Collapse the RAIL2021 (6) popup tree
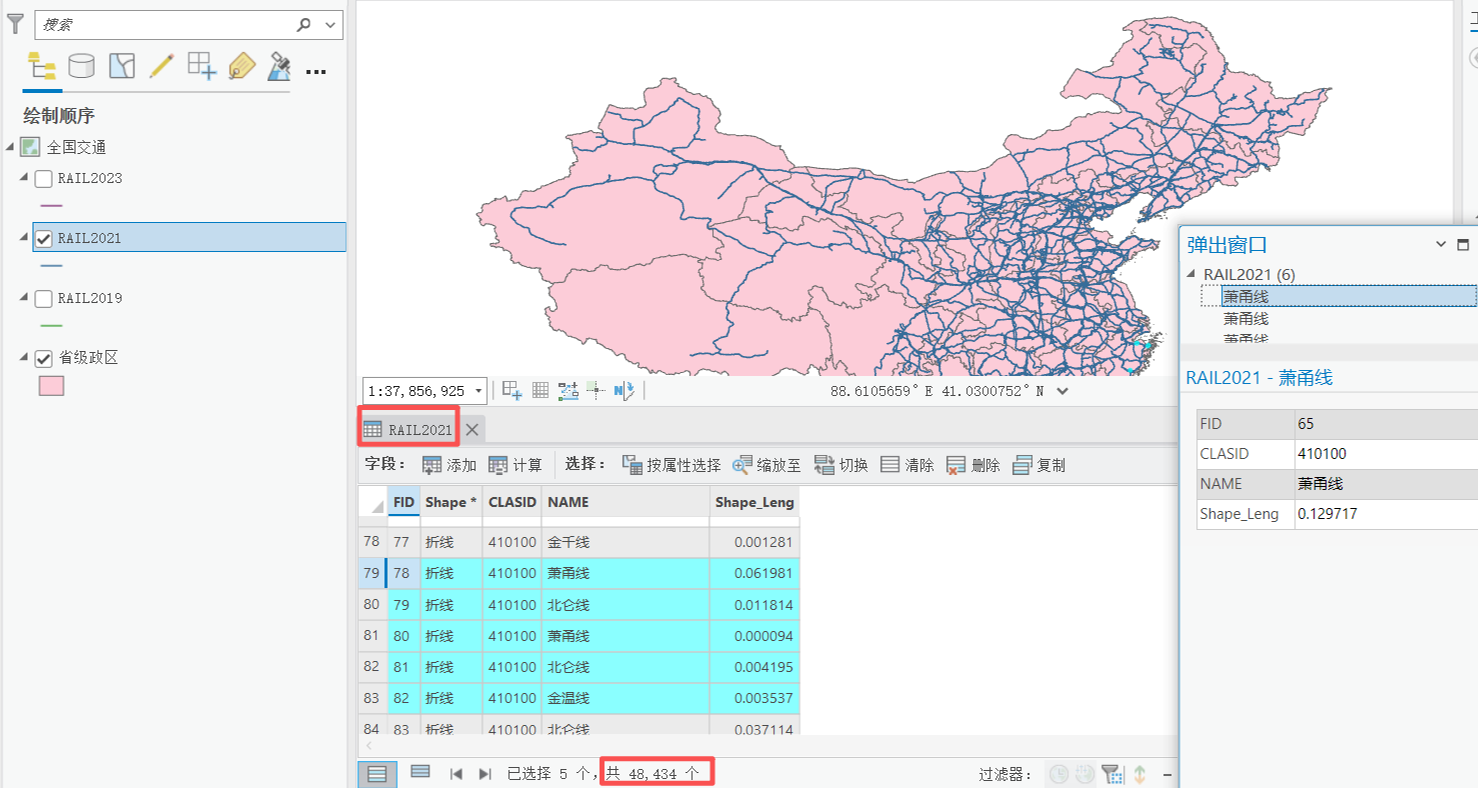The width and height of the screenshot is (1479, 788). point(1191,274)
